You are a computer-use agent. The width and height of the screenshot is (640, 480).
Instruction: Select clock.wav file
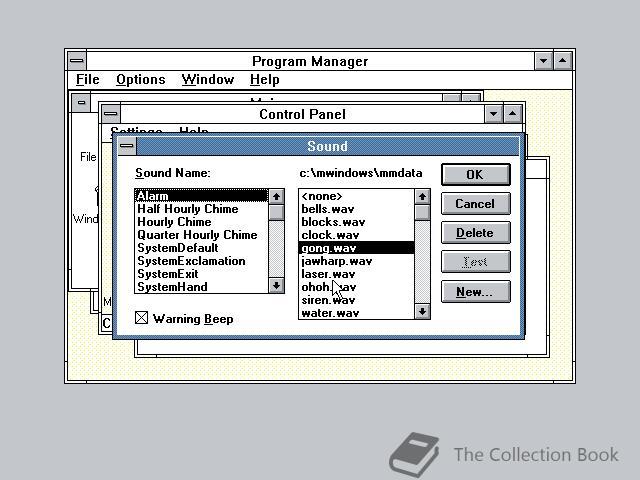pos(357,235)
